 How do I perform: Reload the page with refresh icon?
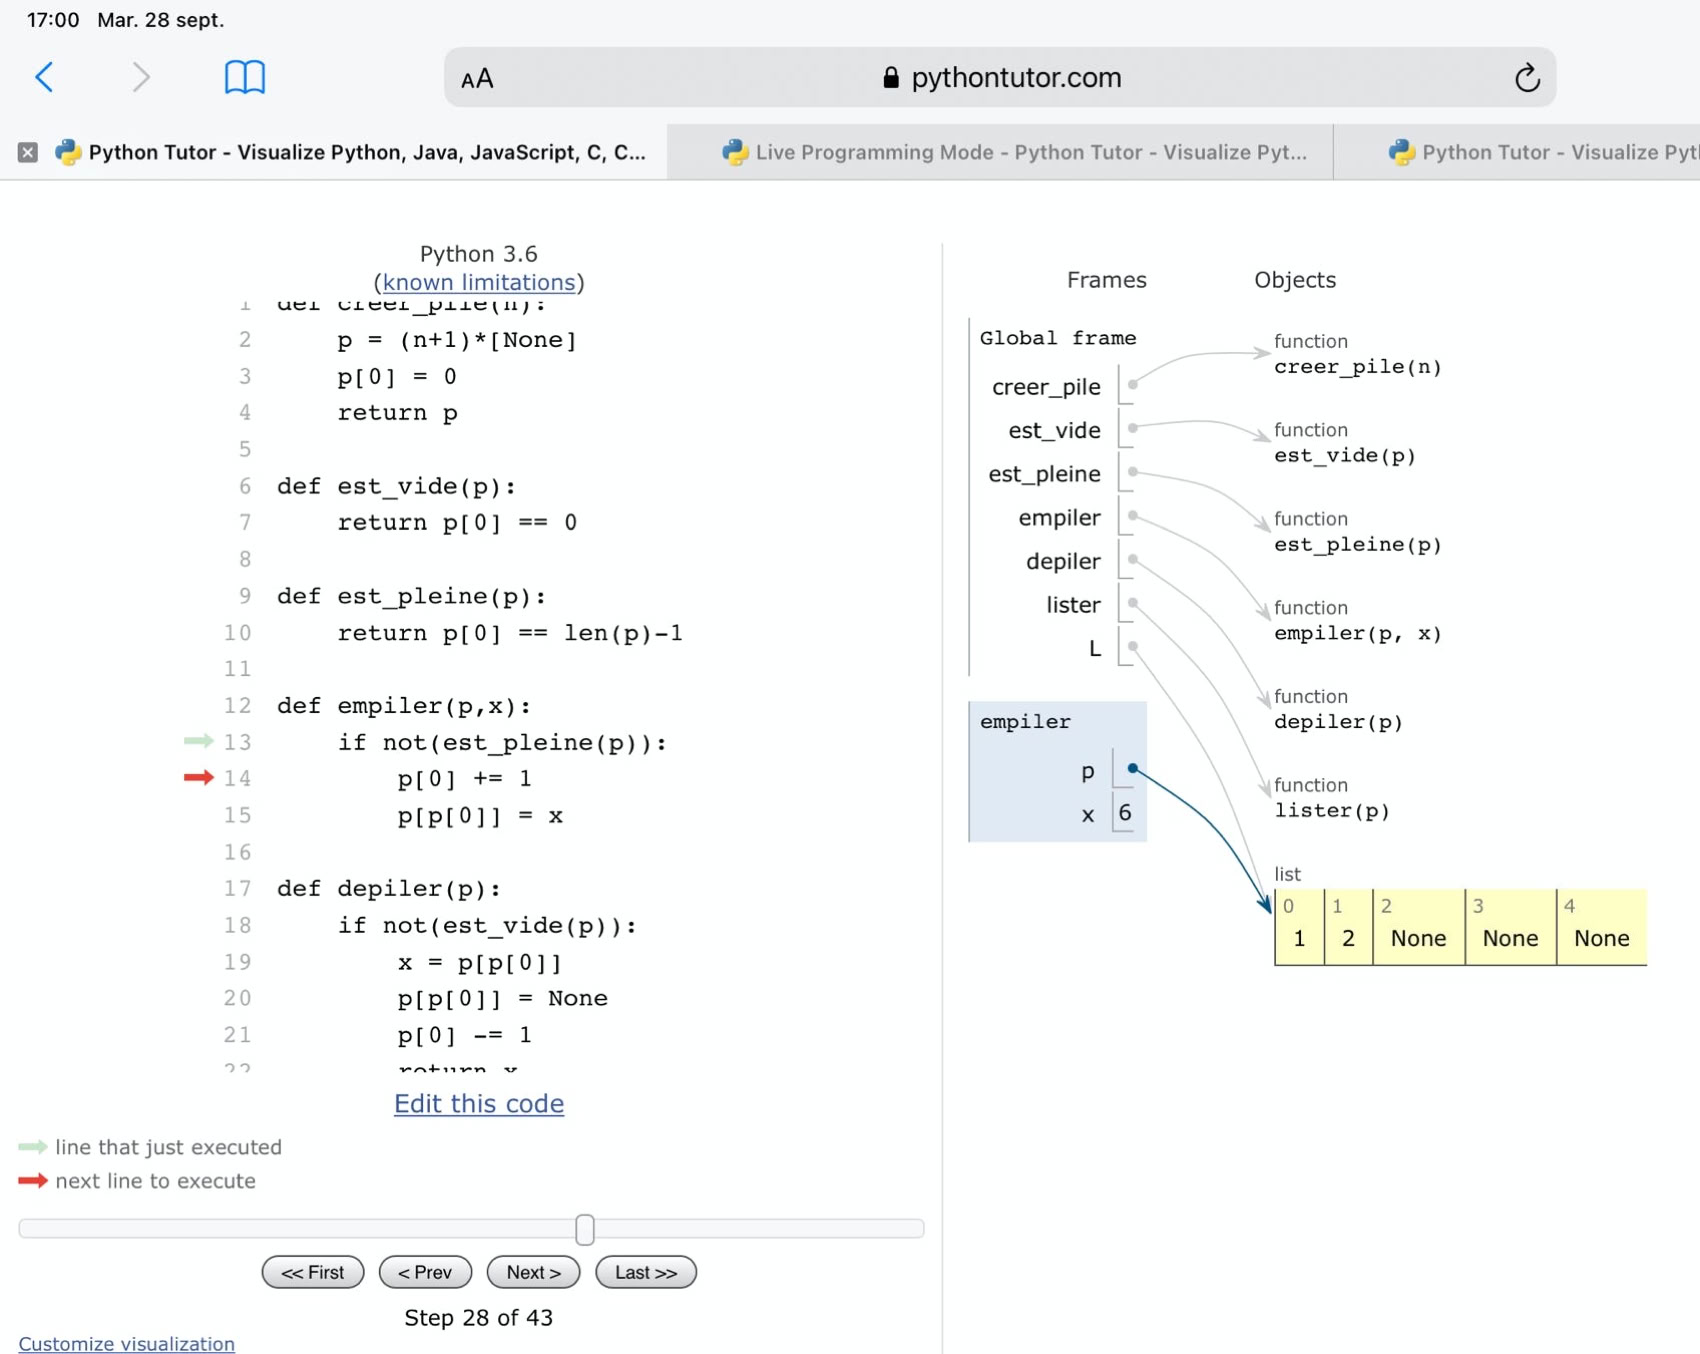(x=1526, y=78)
